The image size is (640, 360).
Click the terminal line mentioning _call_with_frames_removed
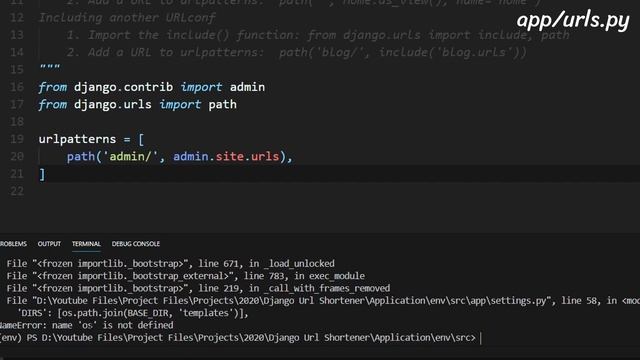point(198,288)
